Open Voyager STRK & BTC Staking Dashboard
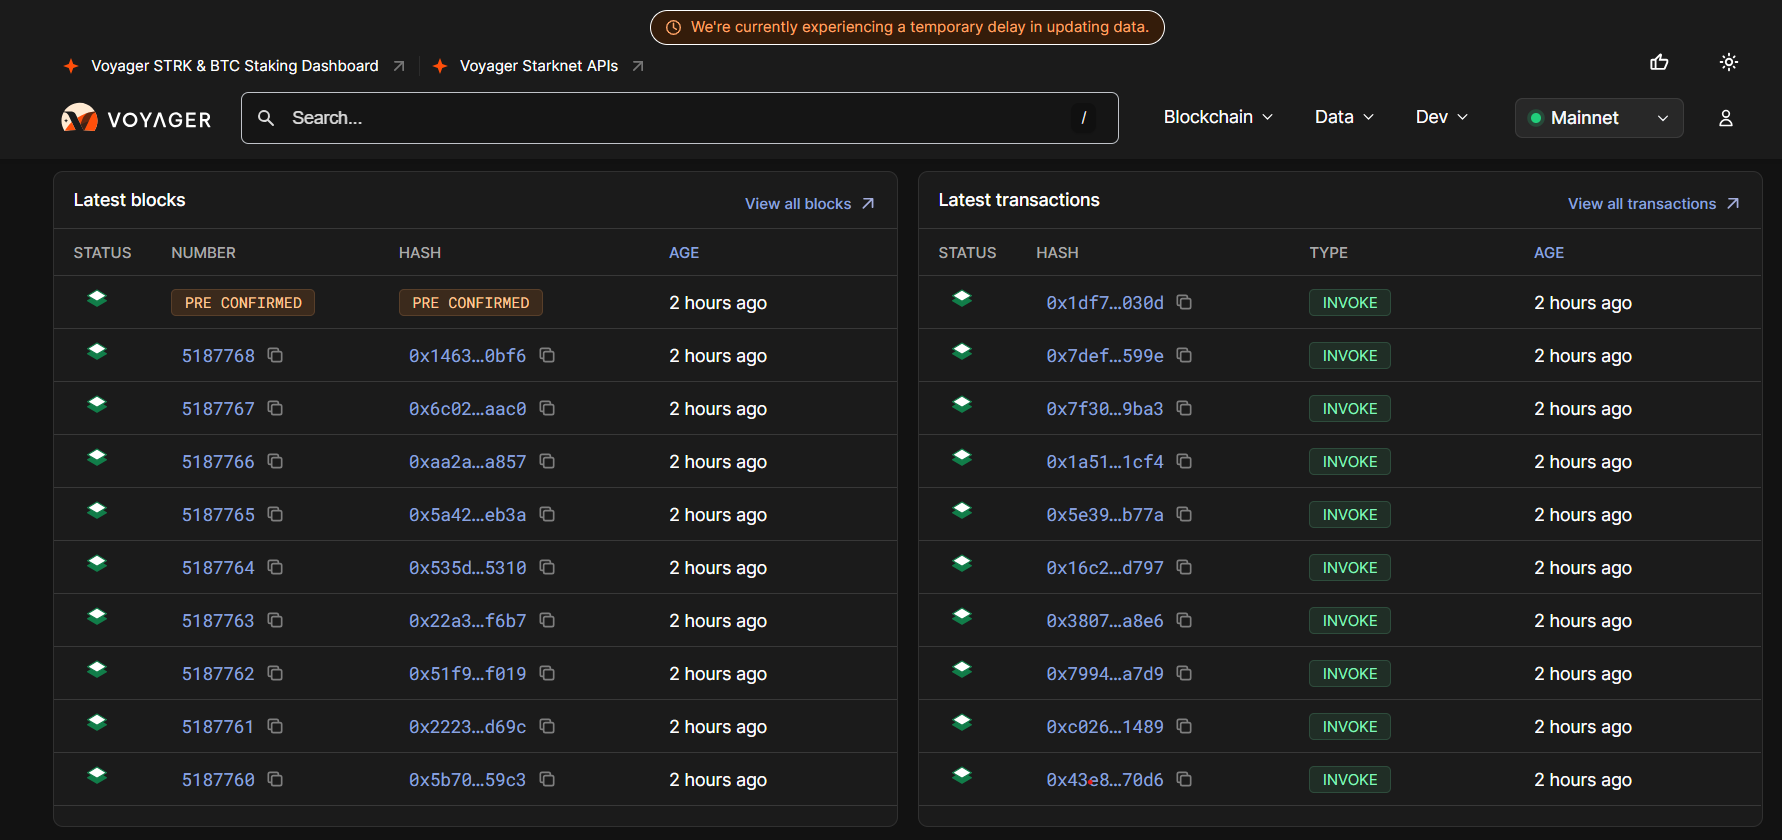1782x840 pixels. [235, 66]
